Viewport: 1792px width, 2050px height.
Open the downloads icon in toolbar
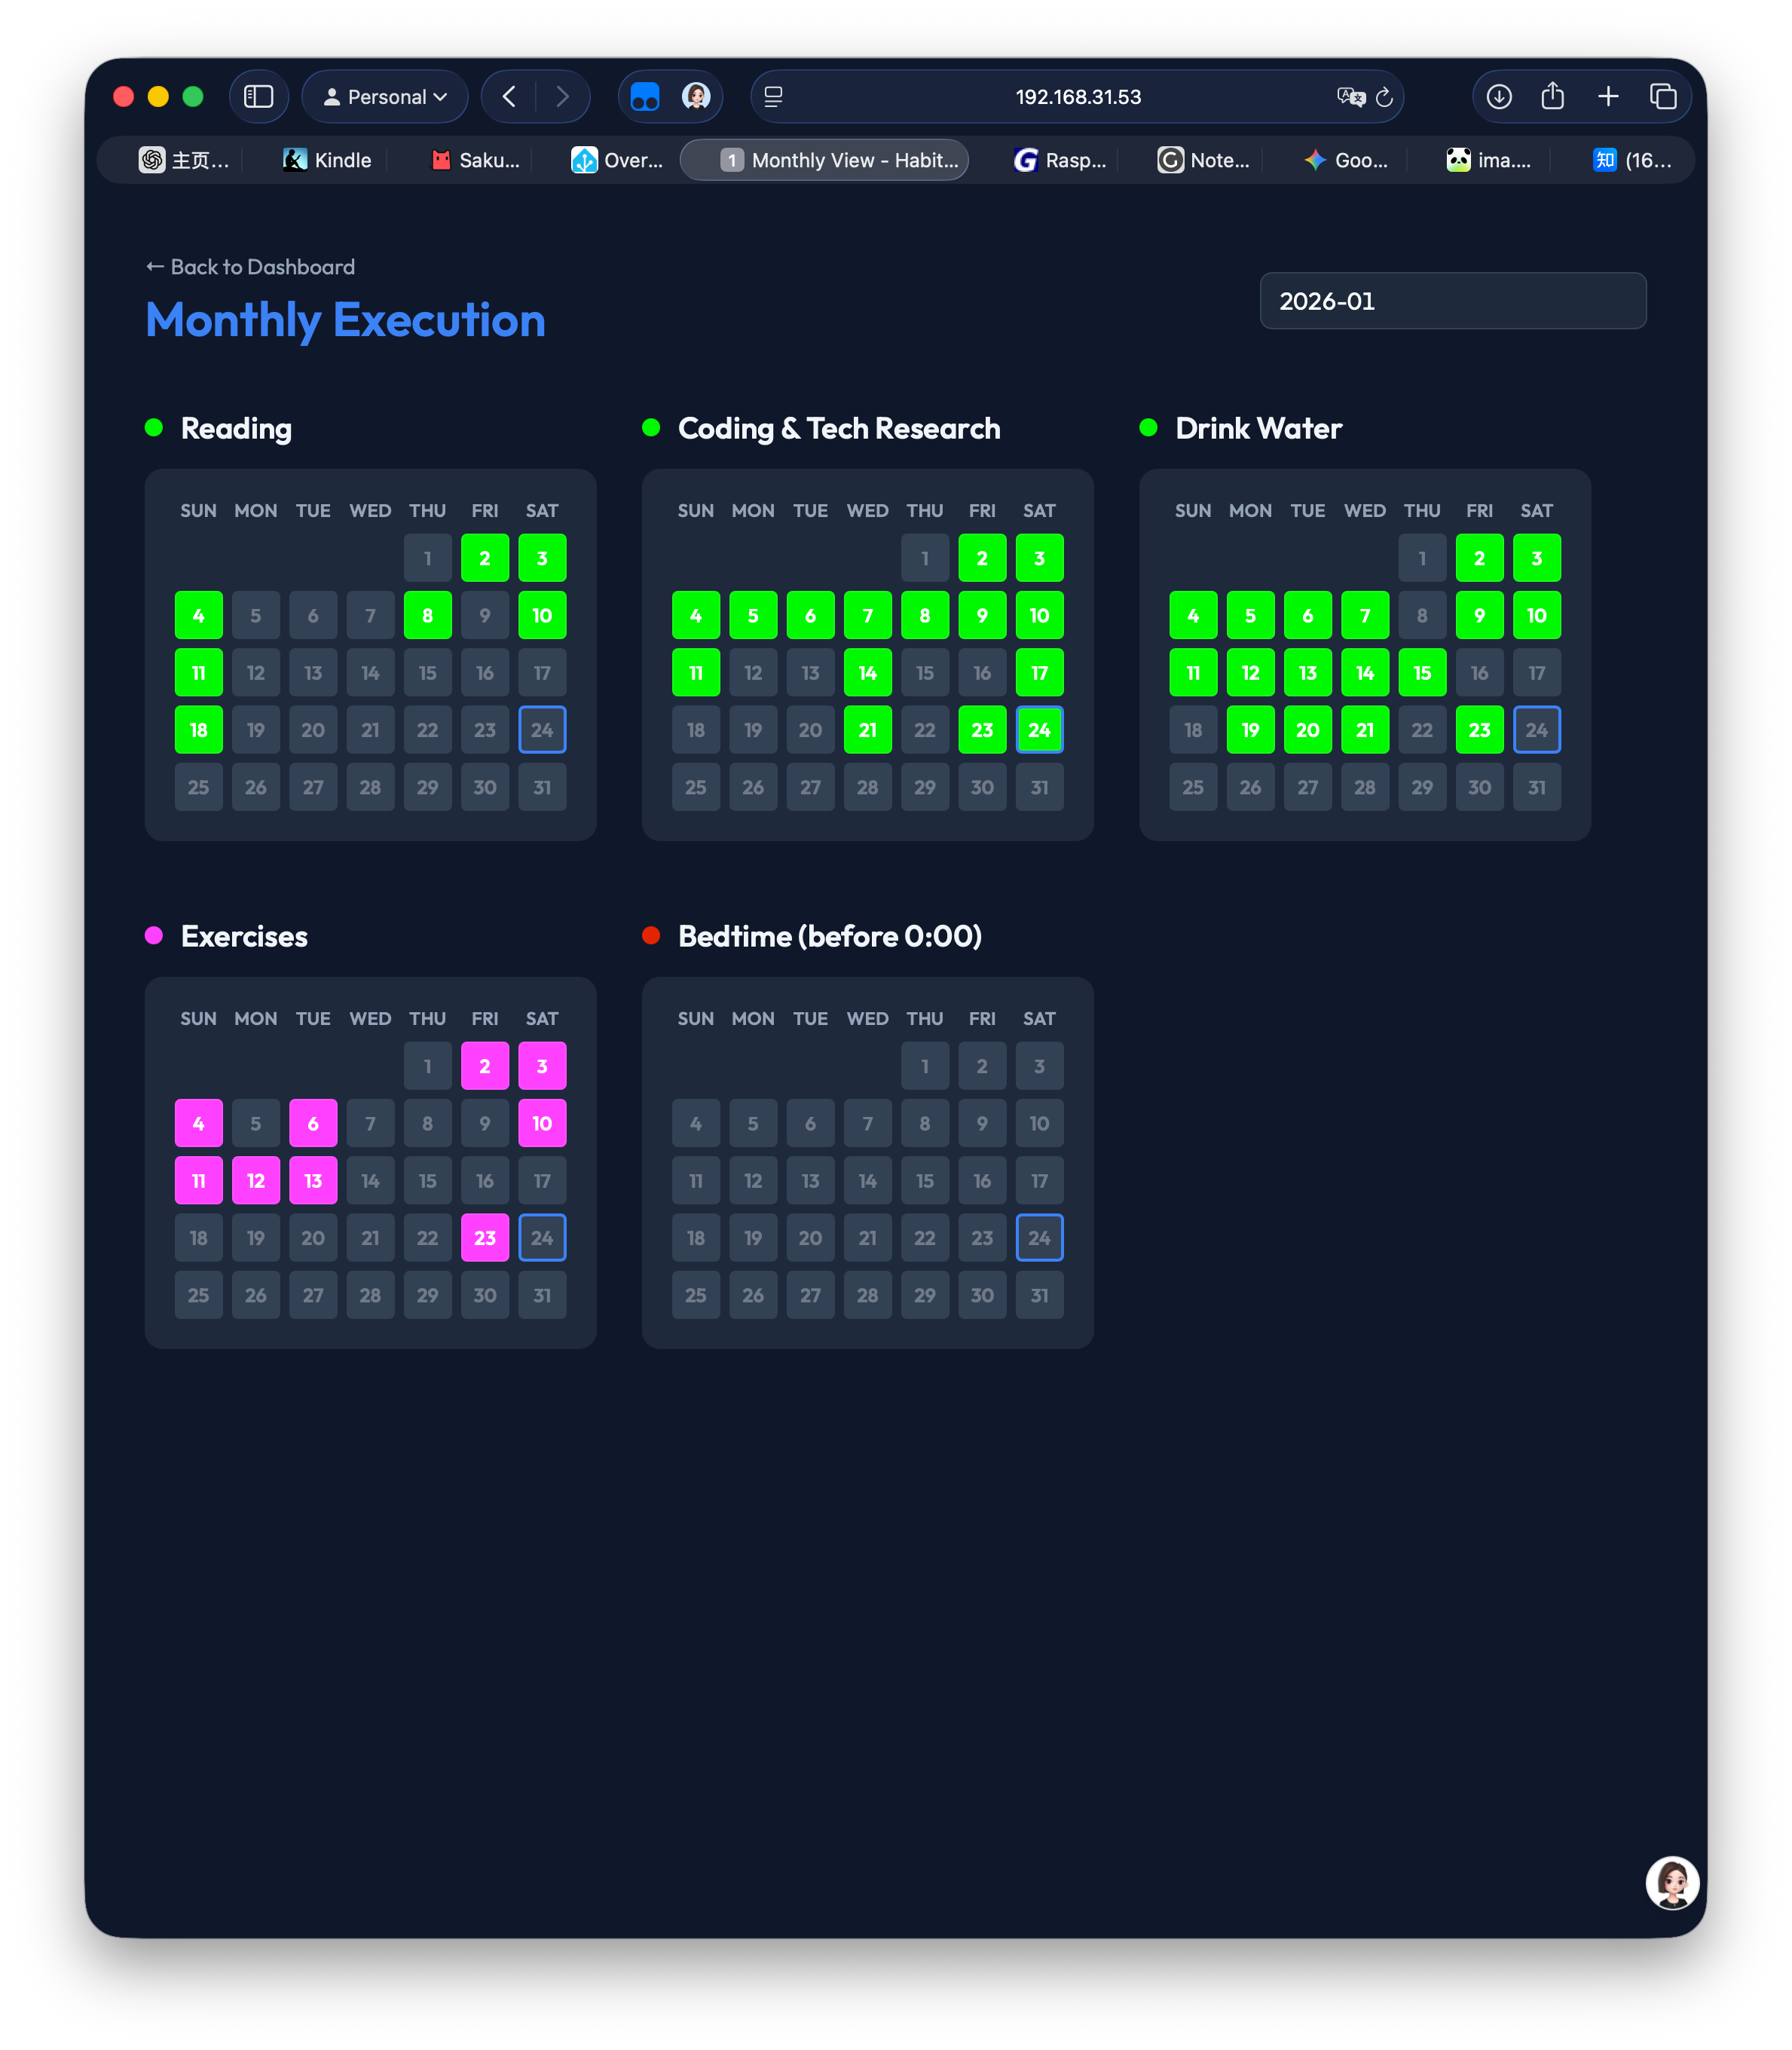pyautogui.click(x=1498, y=97)
